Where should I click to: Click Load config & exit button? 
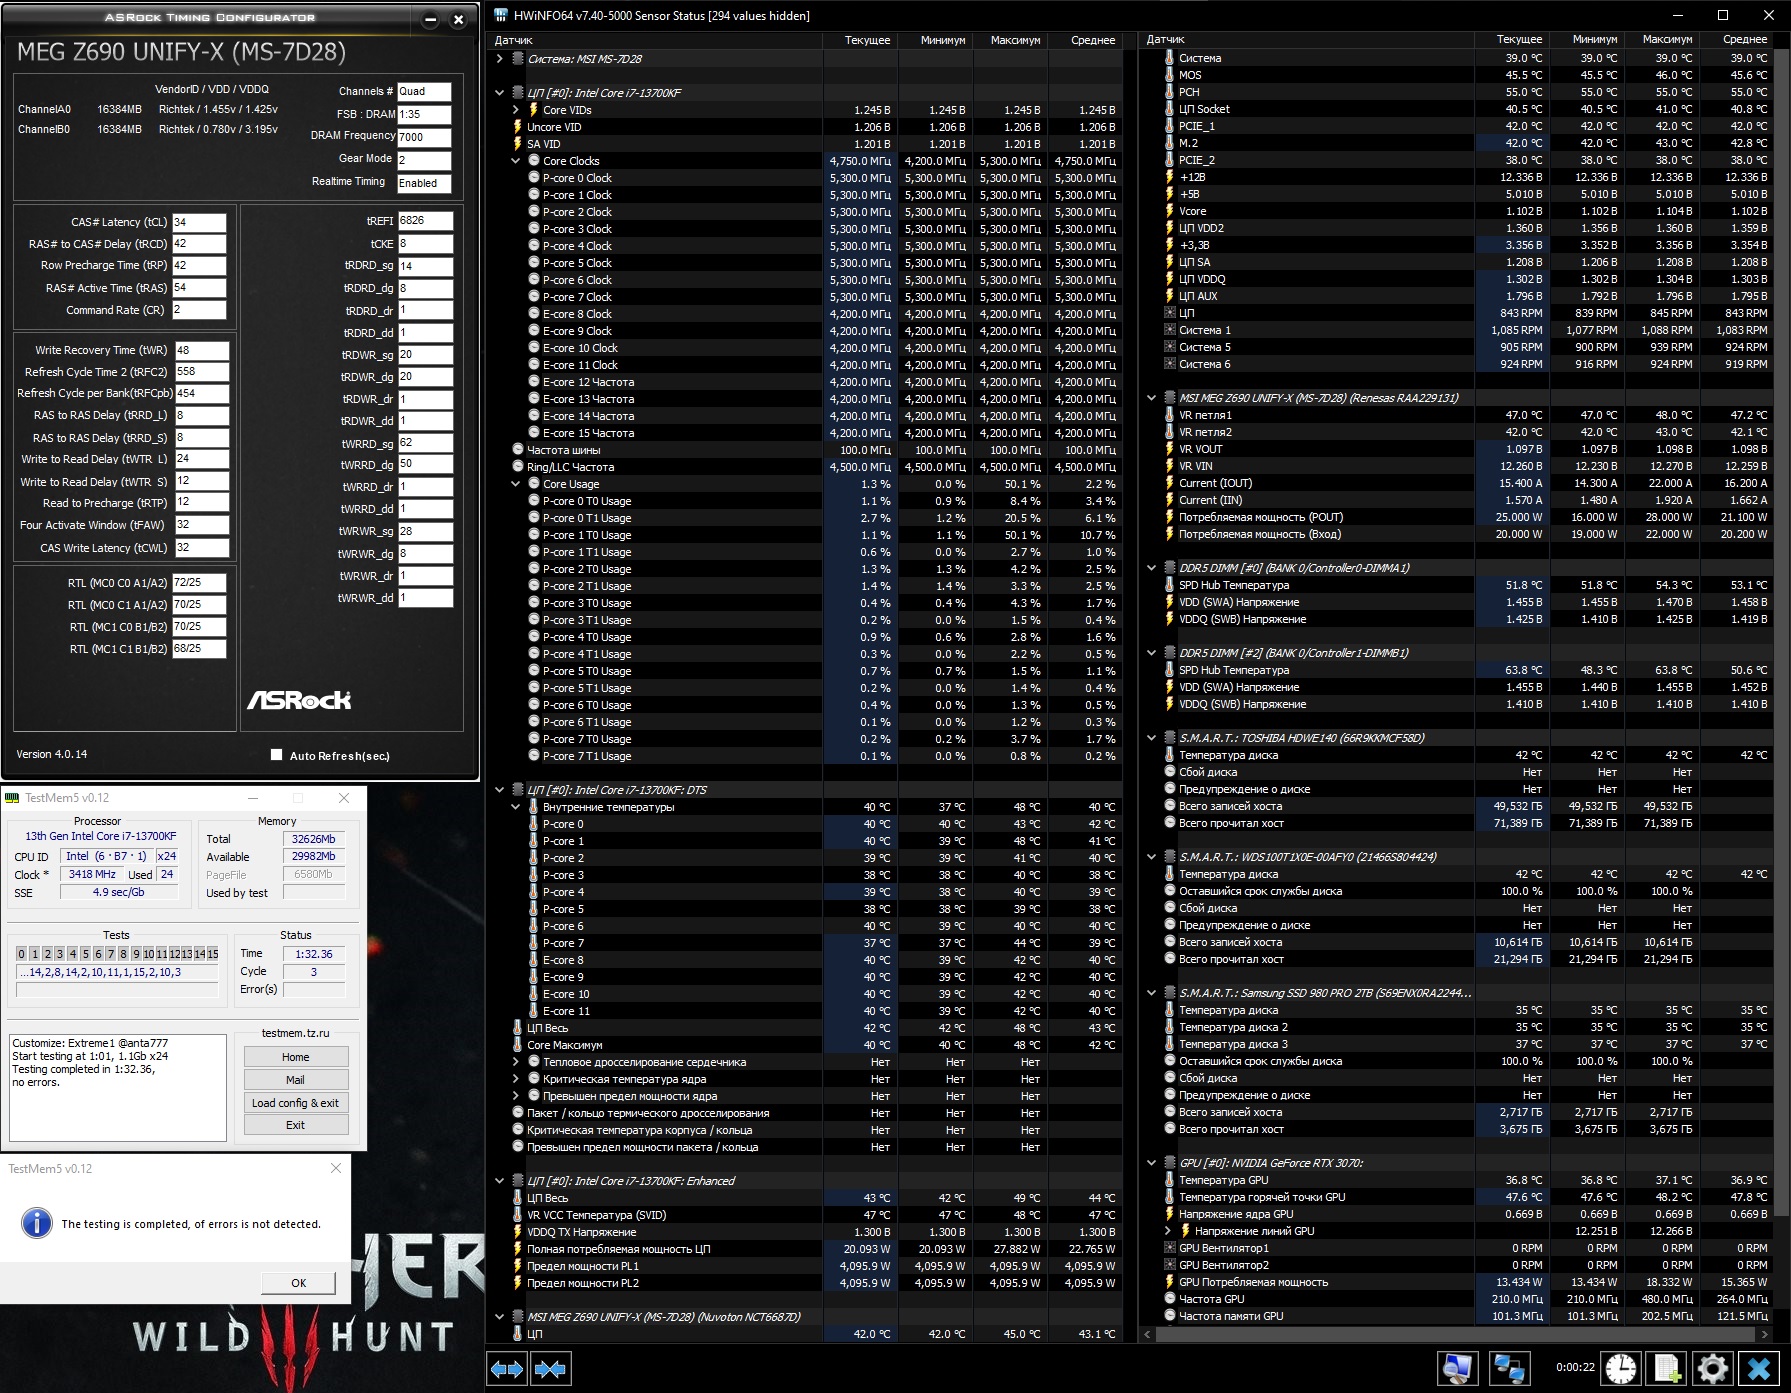[296, 1103]
